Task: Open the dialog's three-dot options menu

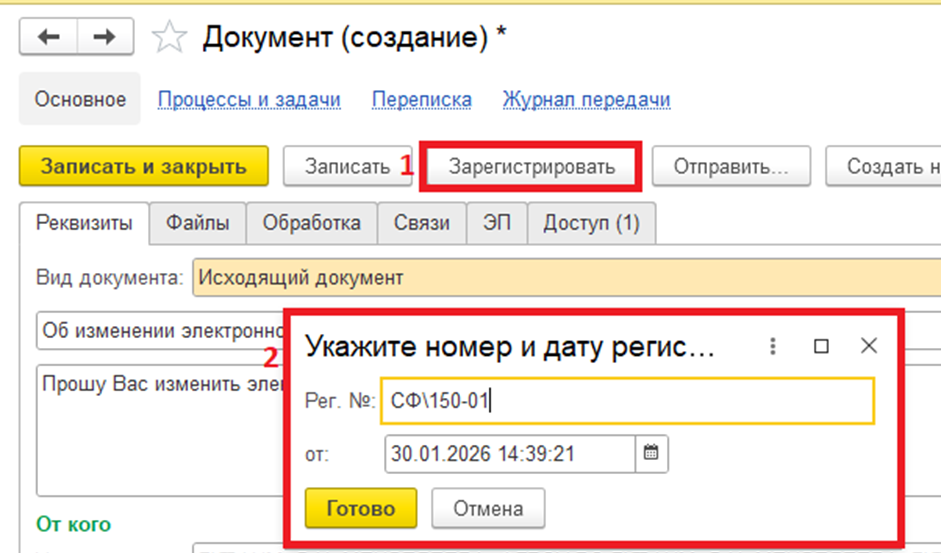Action: [772, 346]
